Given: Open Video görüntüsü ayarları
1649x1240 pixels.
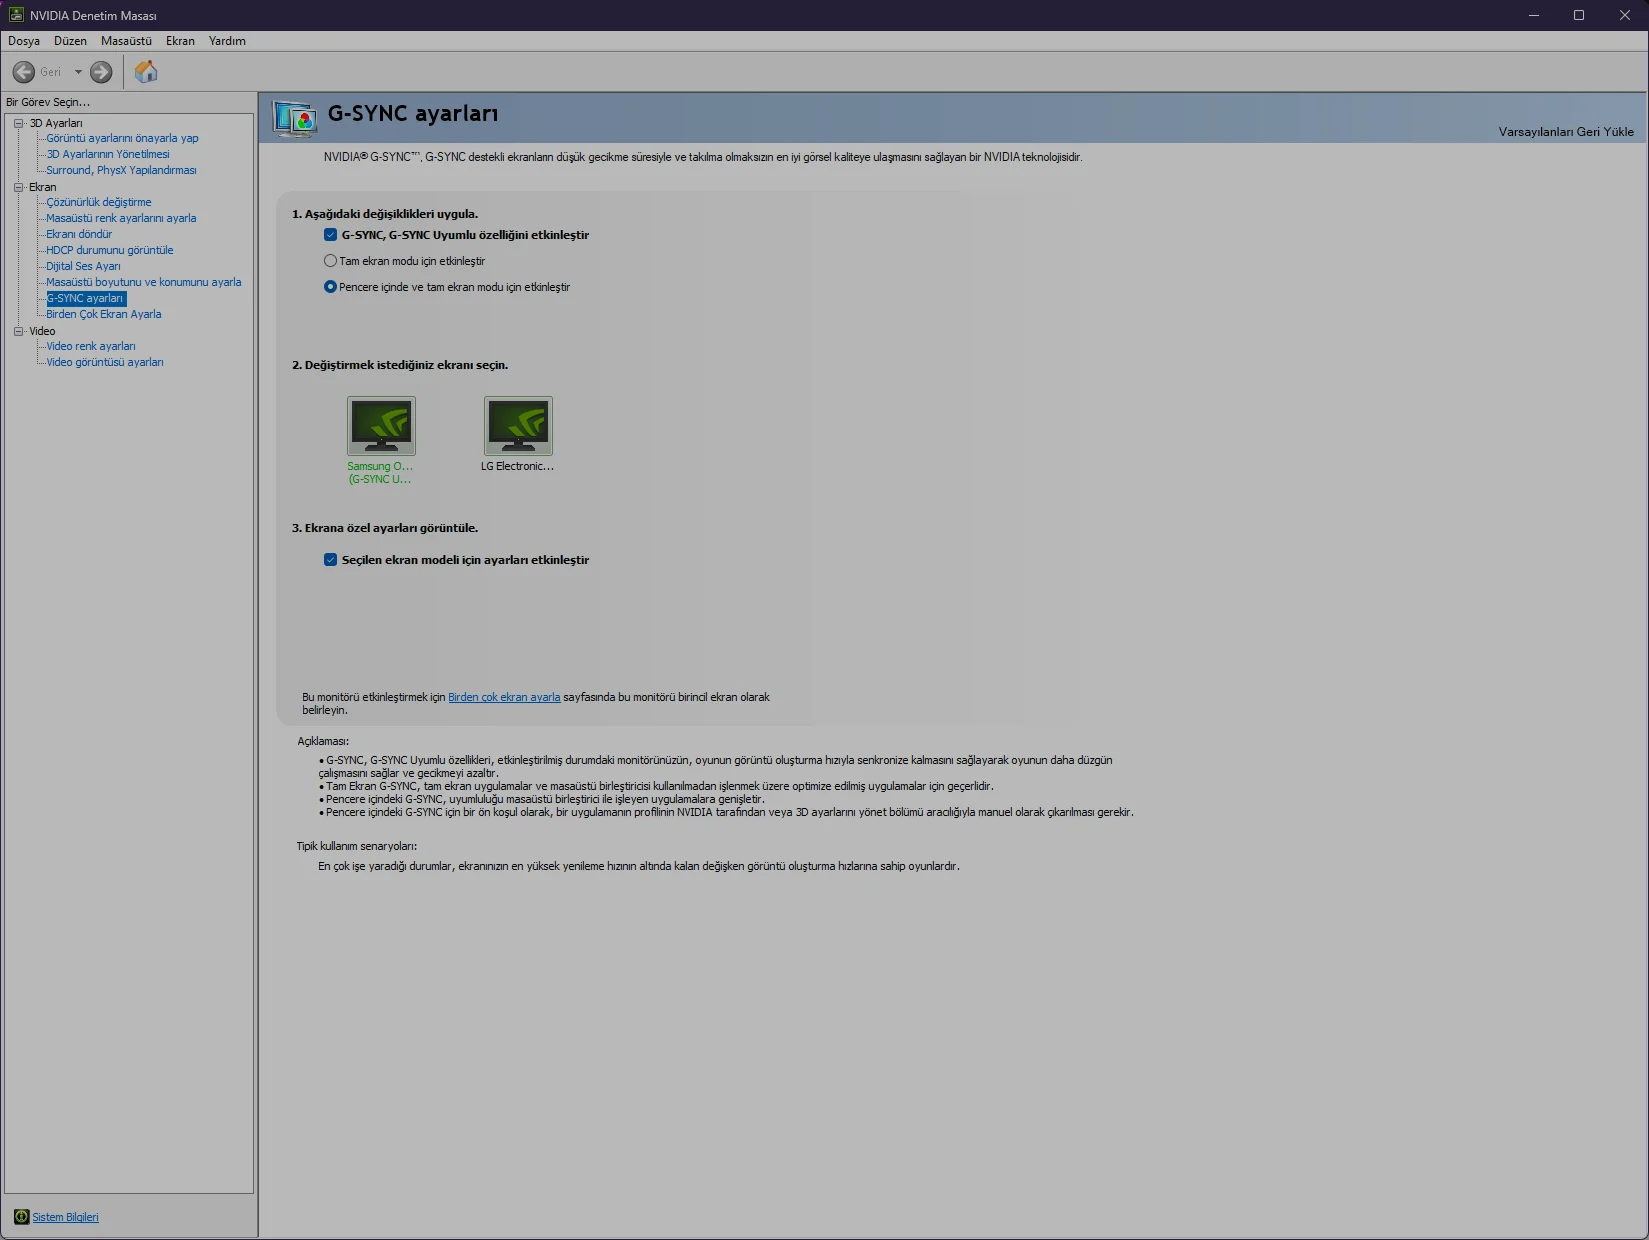Looking at the screenshot, I should (x=105, y=362).
